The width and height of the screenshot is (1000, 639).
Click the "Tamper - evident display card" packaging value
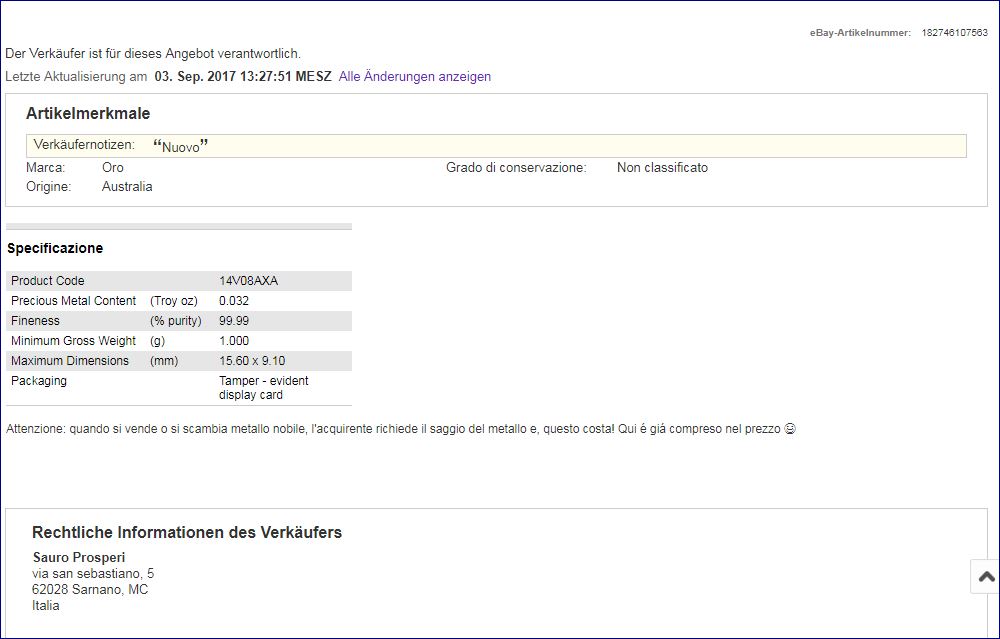tap(263, 388)
